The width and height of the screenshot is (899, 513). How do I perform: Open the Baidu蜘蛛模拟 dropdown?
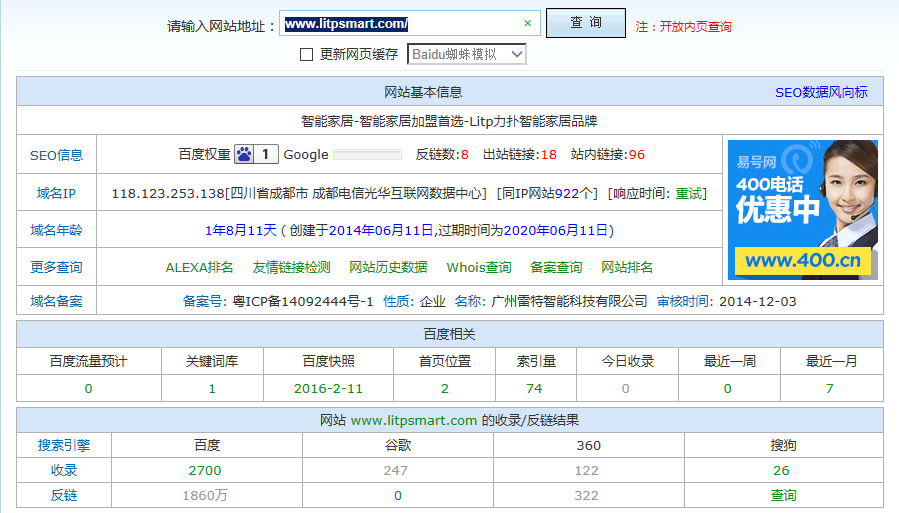point(467,54)
